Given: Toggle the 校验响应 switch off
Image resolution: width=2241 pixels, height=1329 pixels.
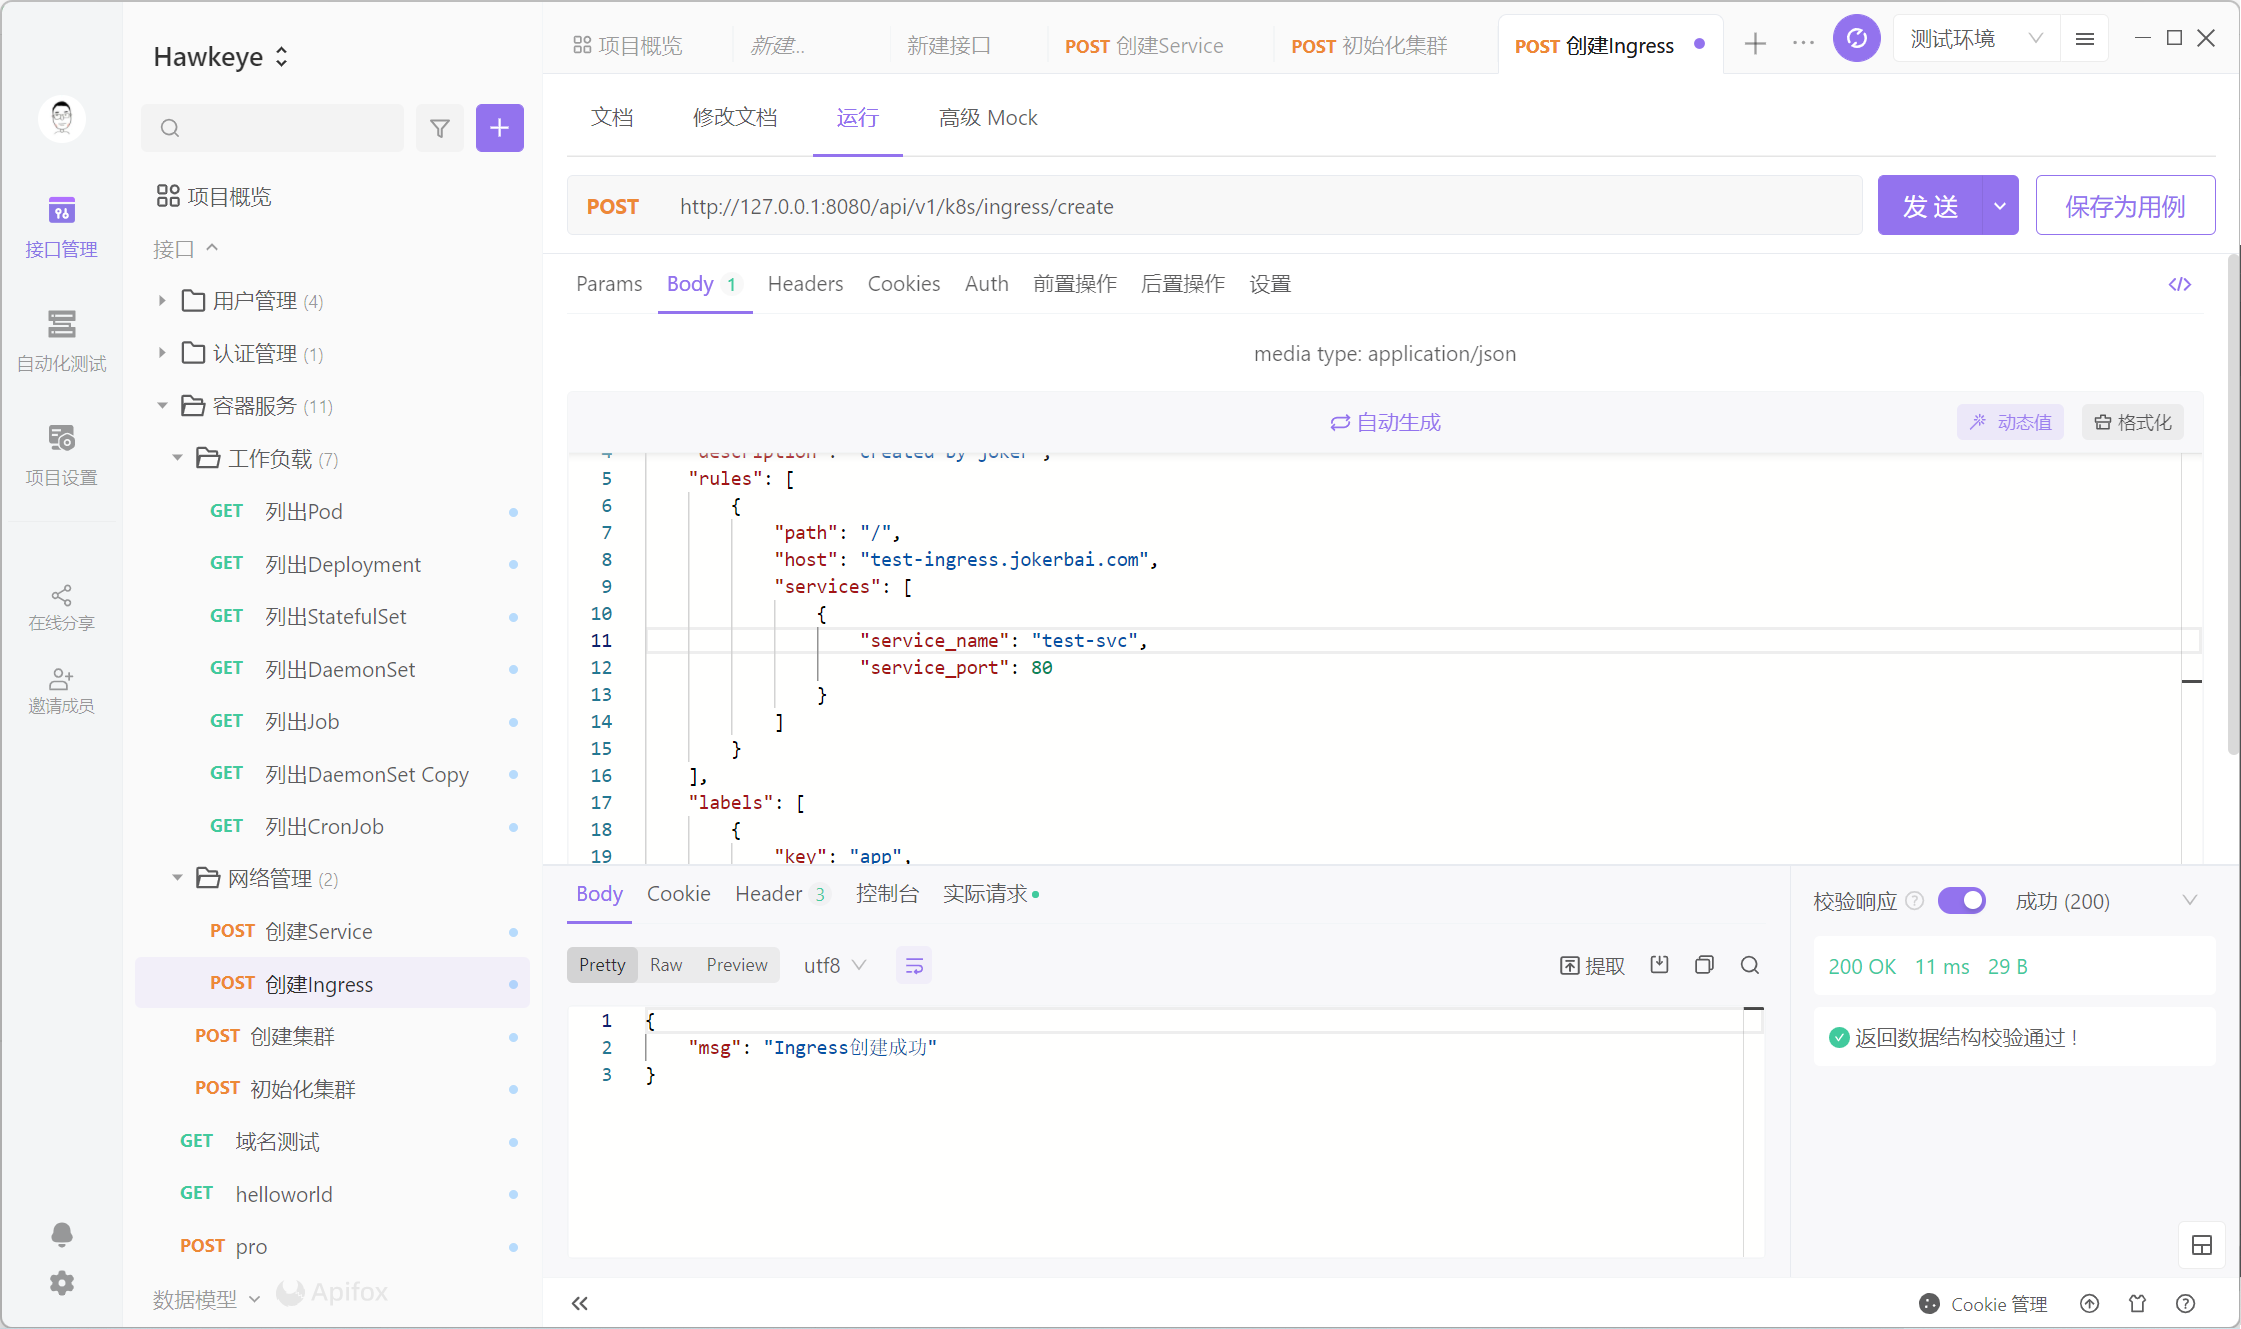Looking at the screenshot, I should [1962, 901].
